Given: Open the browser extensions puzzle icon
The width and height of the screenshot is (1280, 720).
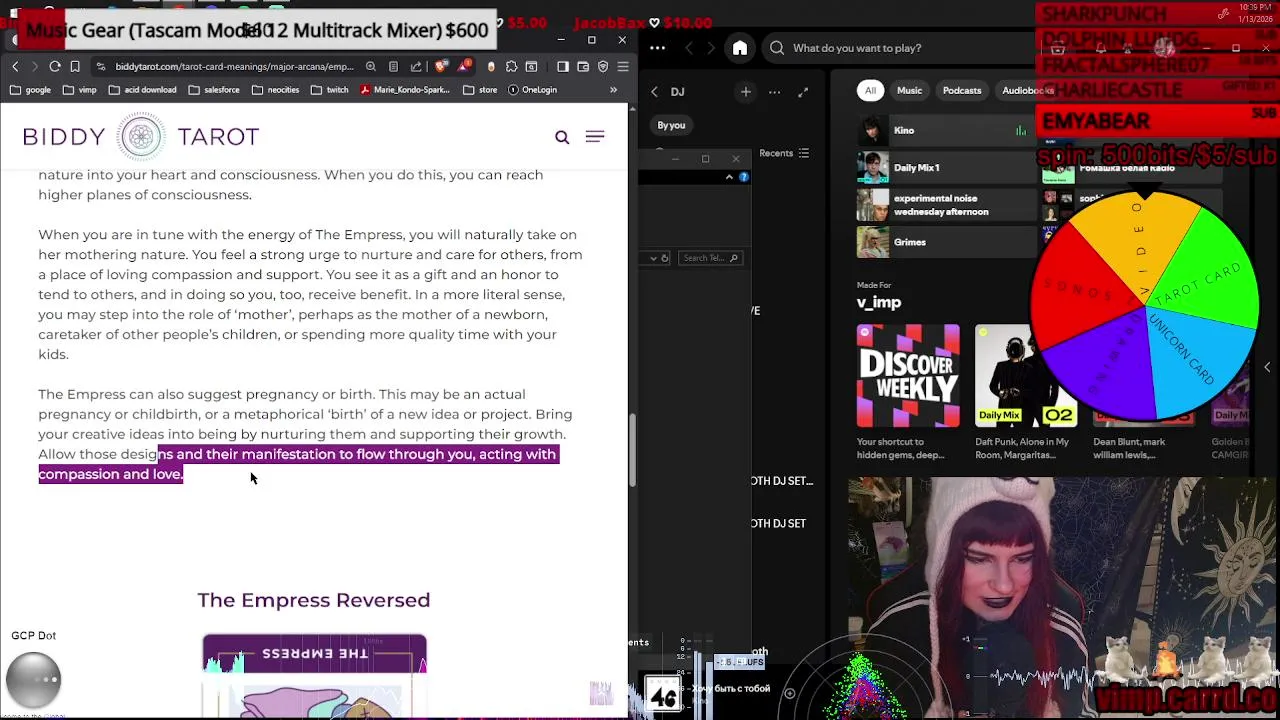Looking at the screenshot, I should pyautogui.click(x=512, y=66).
